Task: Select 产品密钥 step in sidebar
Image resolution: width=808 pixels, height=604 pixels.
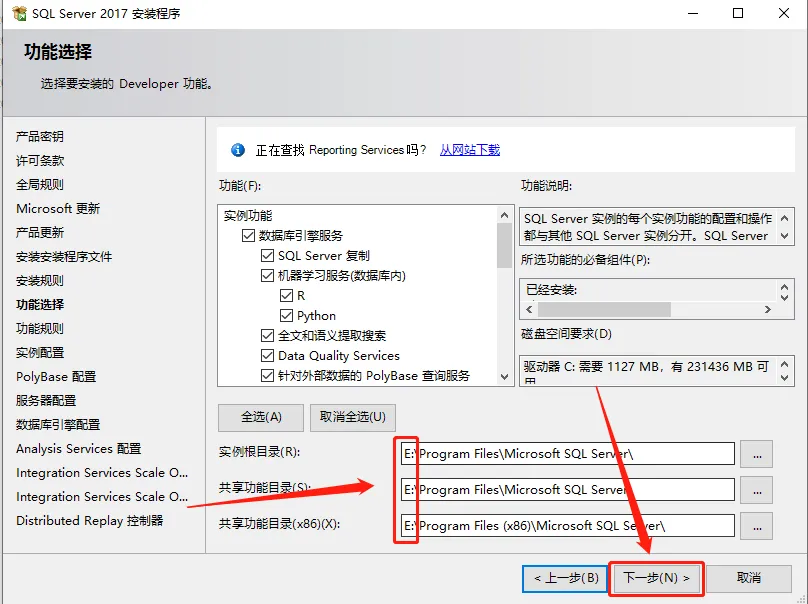Action: [40, 137]
